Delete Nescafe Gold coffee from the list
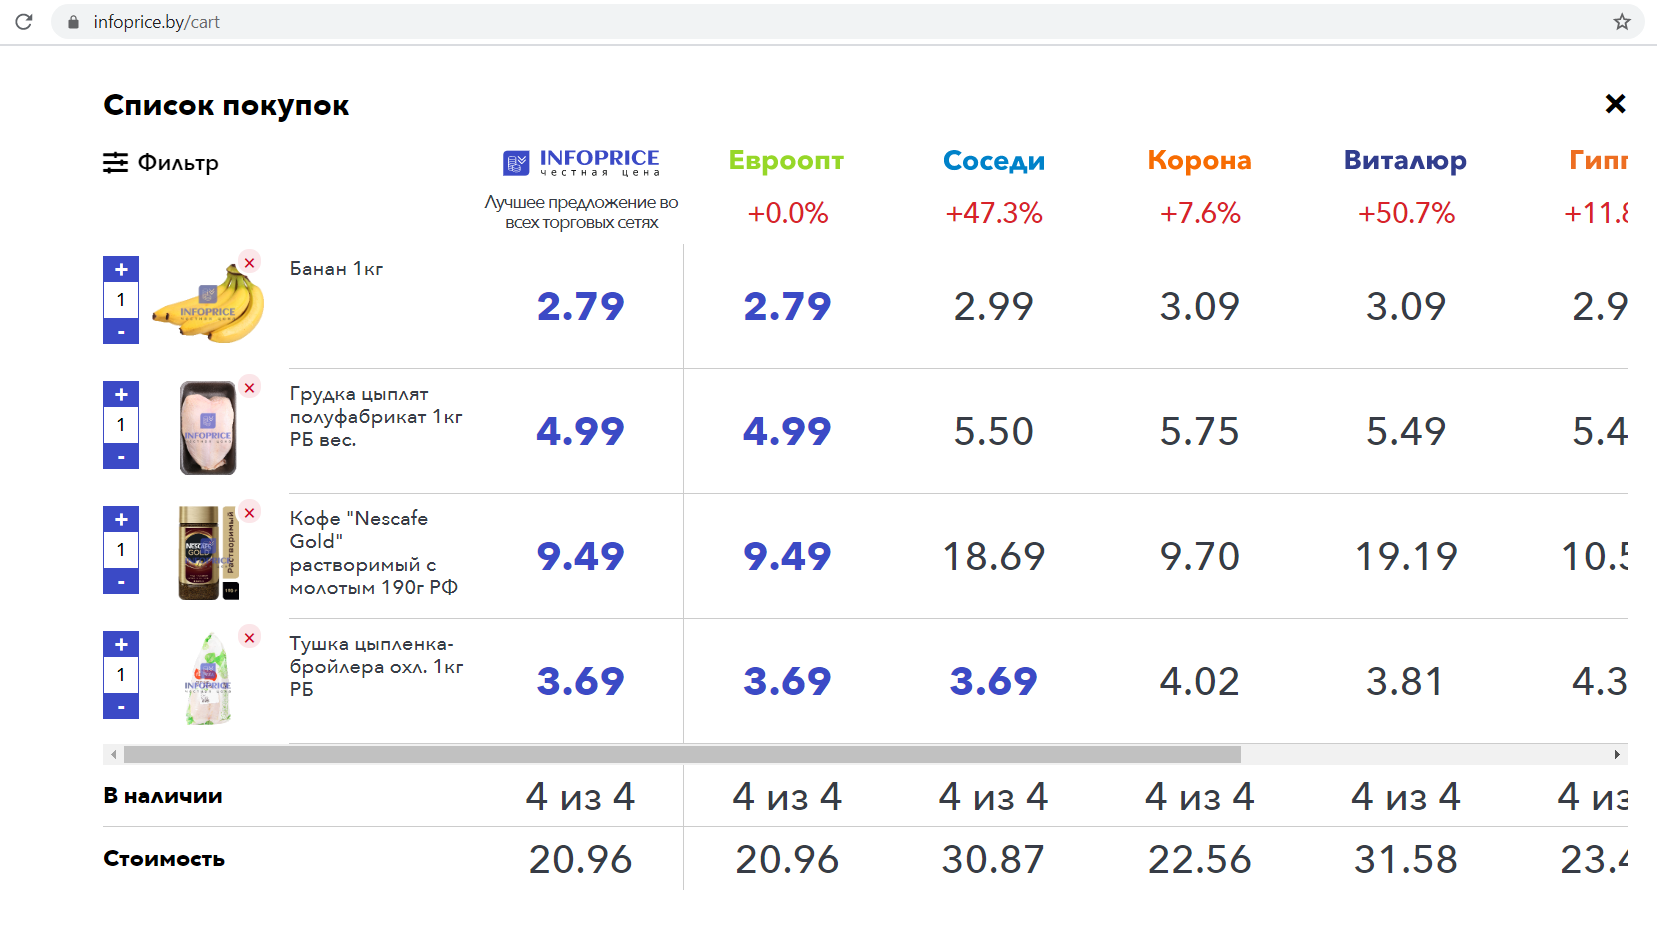The height and width of the screenshot is (925, 1657). click(x=250, y=512)
